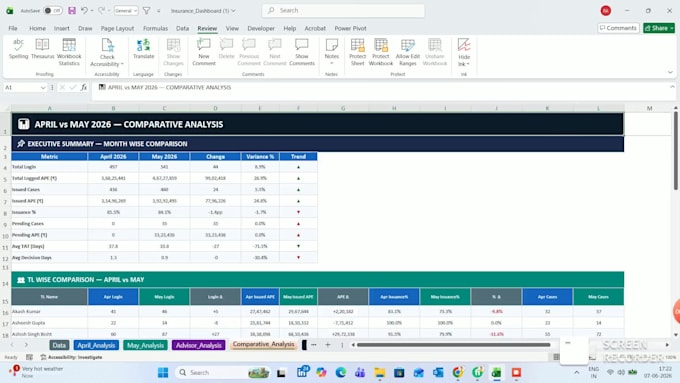The image size is (680, 383).
Task: Open the Power Pivot tab
Action: click(x=350, y=28)
